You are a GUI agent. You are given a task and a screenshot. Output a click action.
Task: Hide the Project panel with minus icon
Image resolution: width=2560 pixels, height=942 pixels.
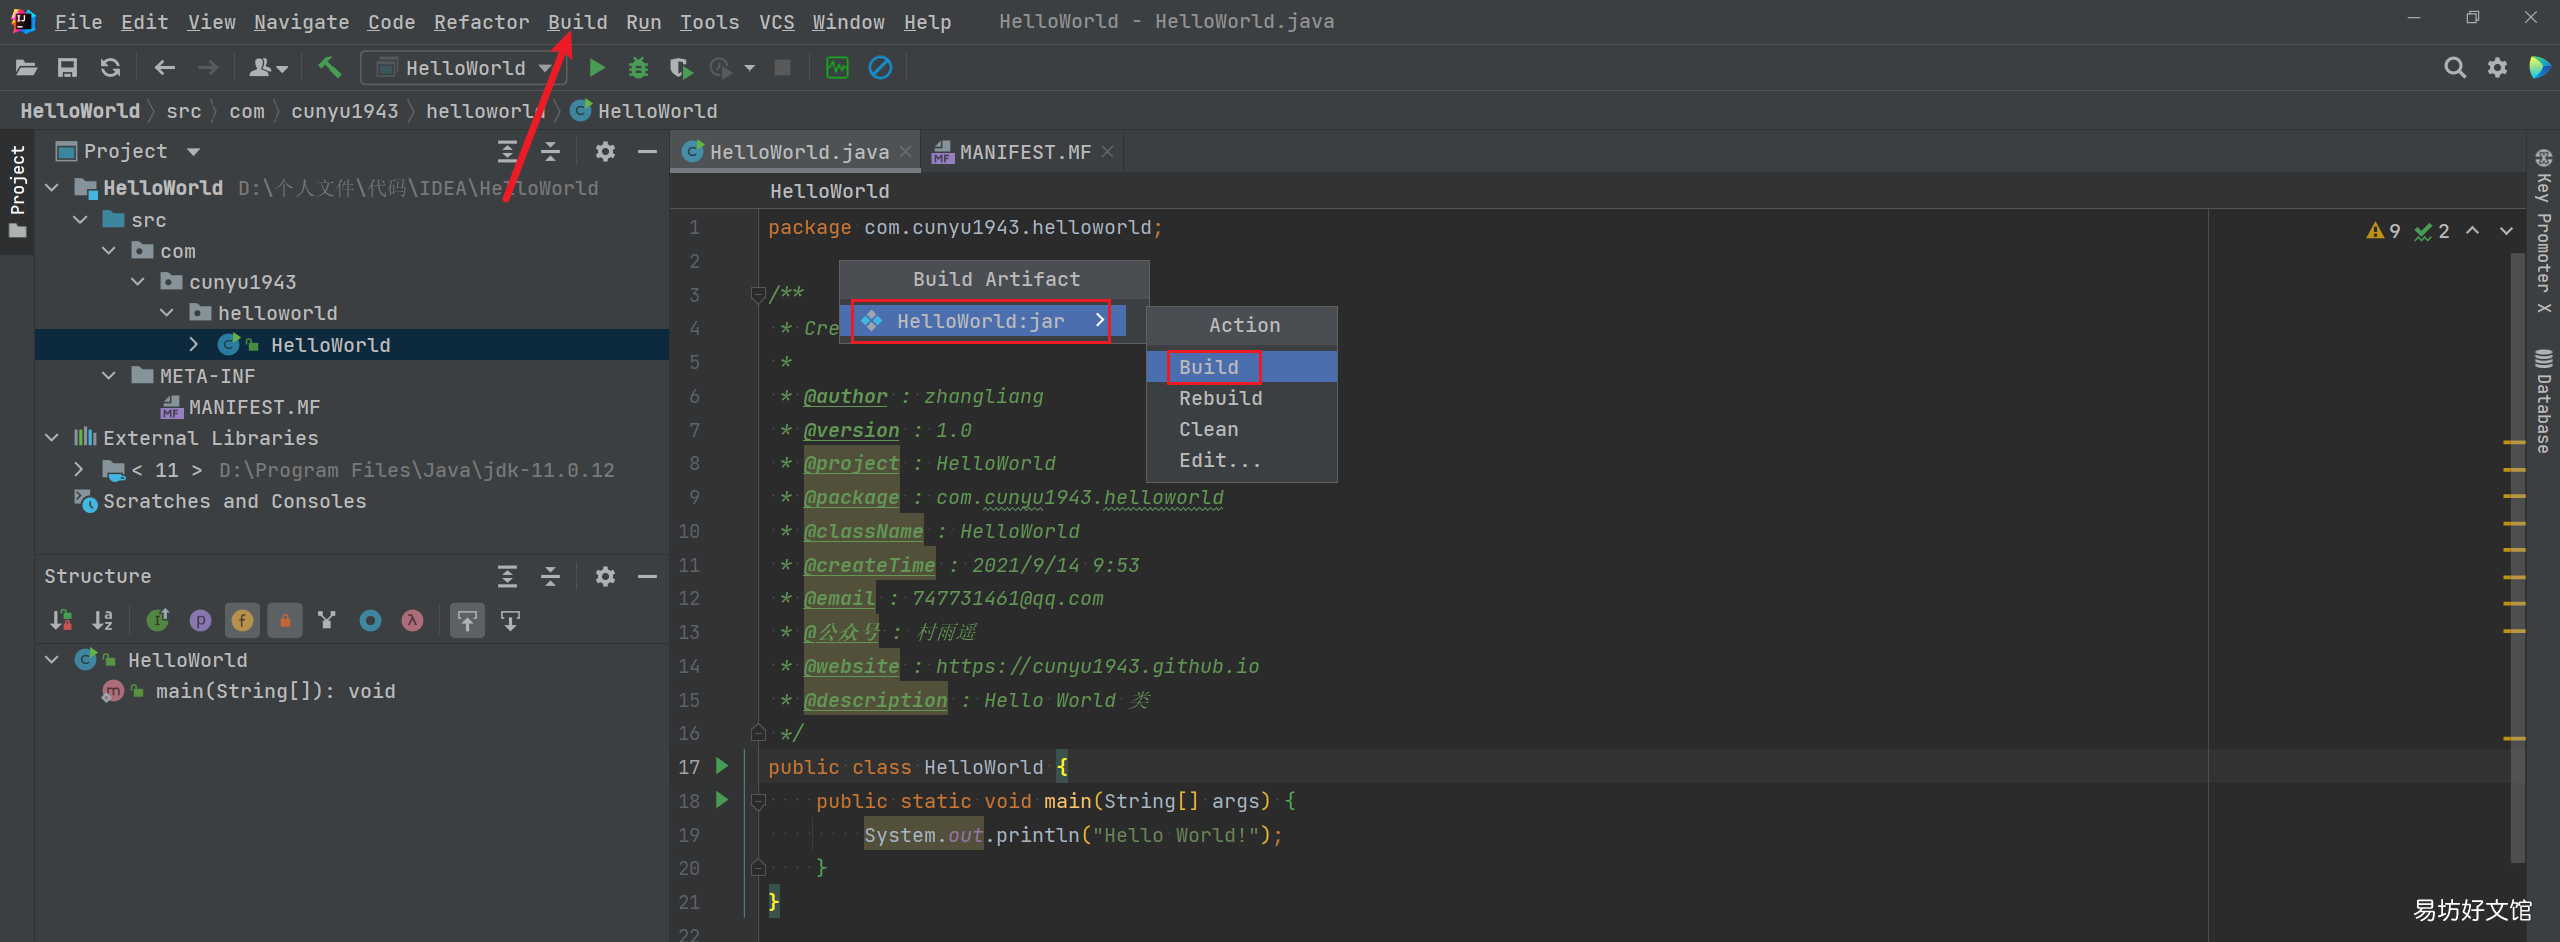click(647, 151)
